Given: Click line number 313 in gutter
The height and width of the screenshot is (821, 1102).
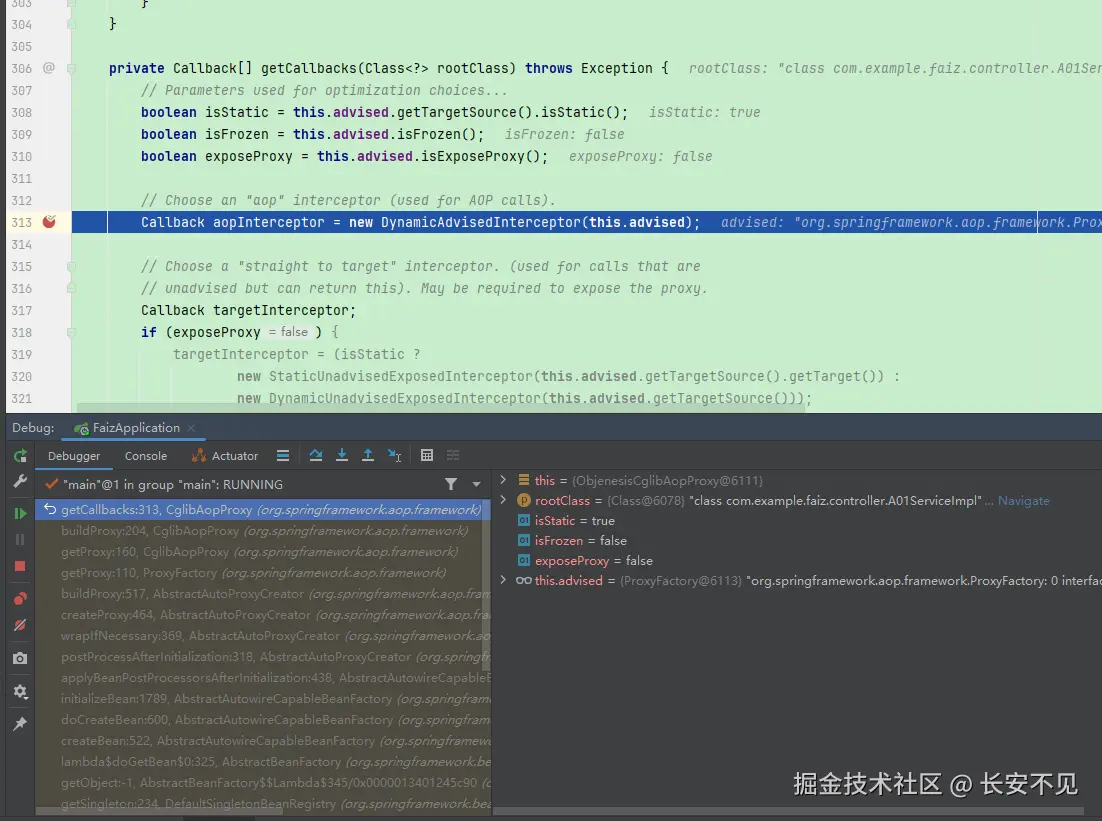Looking at the screenshot, I should click(x=21, y=222).
